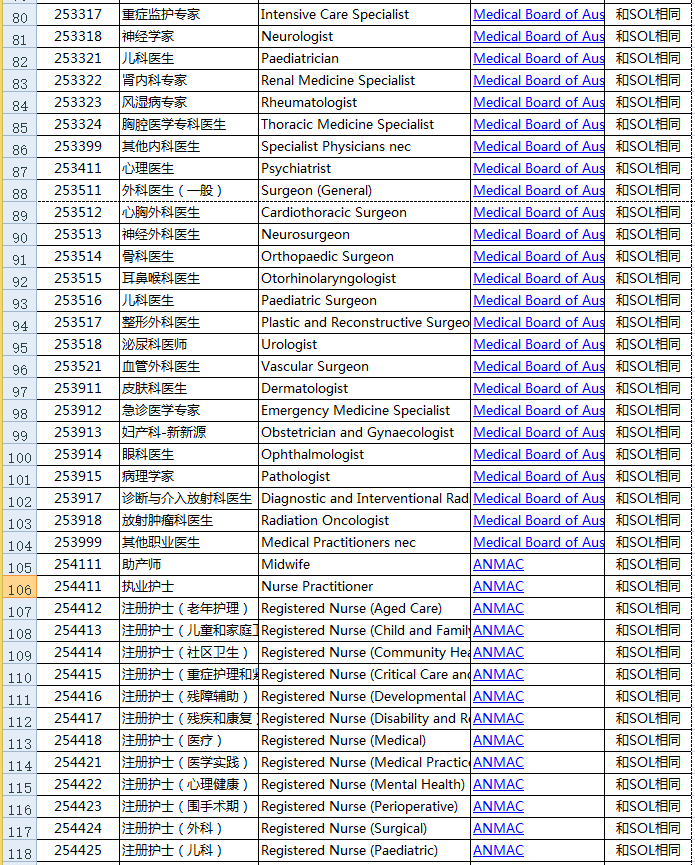Open ANMAC link for Nurse Practitioner
Viewport: 695px width, 865px height.
(498, 586)
